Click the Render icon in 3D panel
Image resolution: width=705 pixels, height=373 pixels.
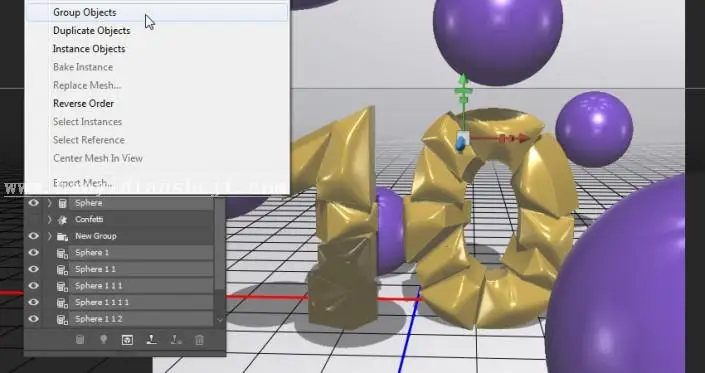pos(127,340)
